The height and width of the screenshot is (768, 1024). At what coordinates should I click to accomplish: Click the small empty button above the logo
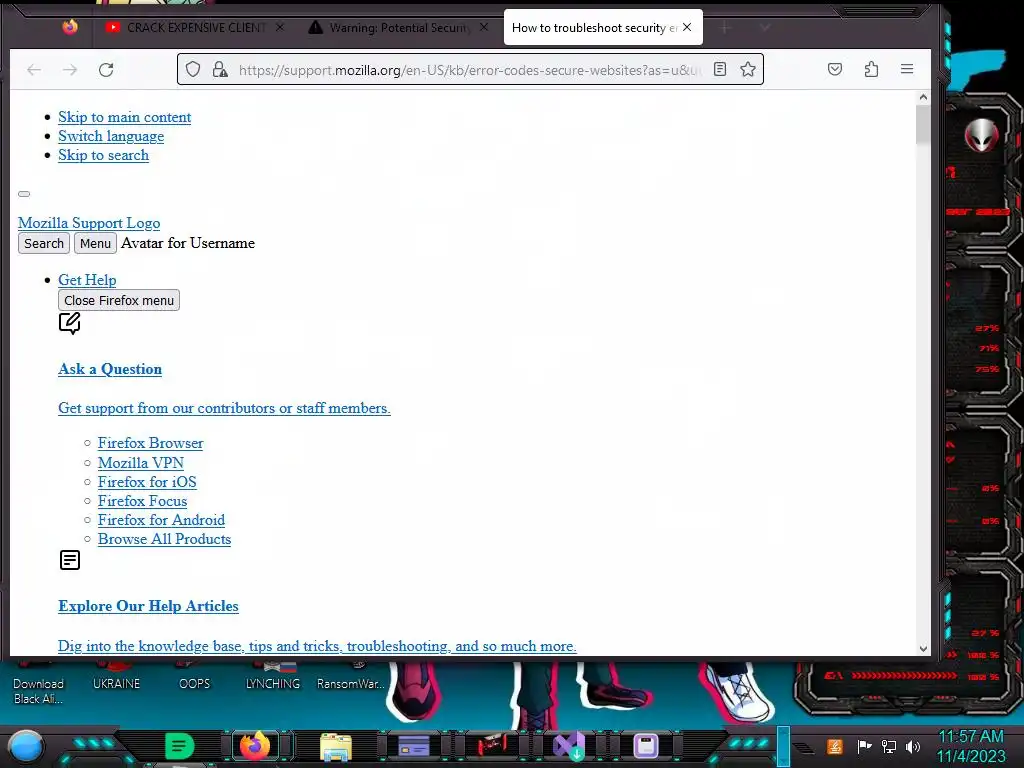click(24, 194)
